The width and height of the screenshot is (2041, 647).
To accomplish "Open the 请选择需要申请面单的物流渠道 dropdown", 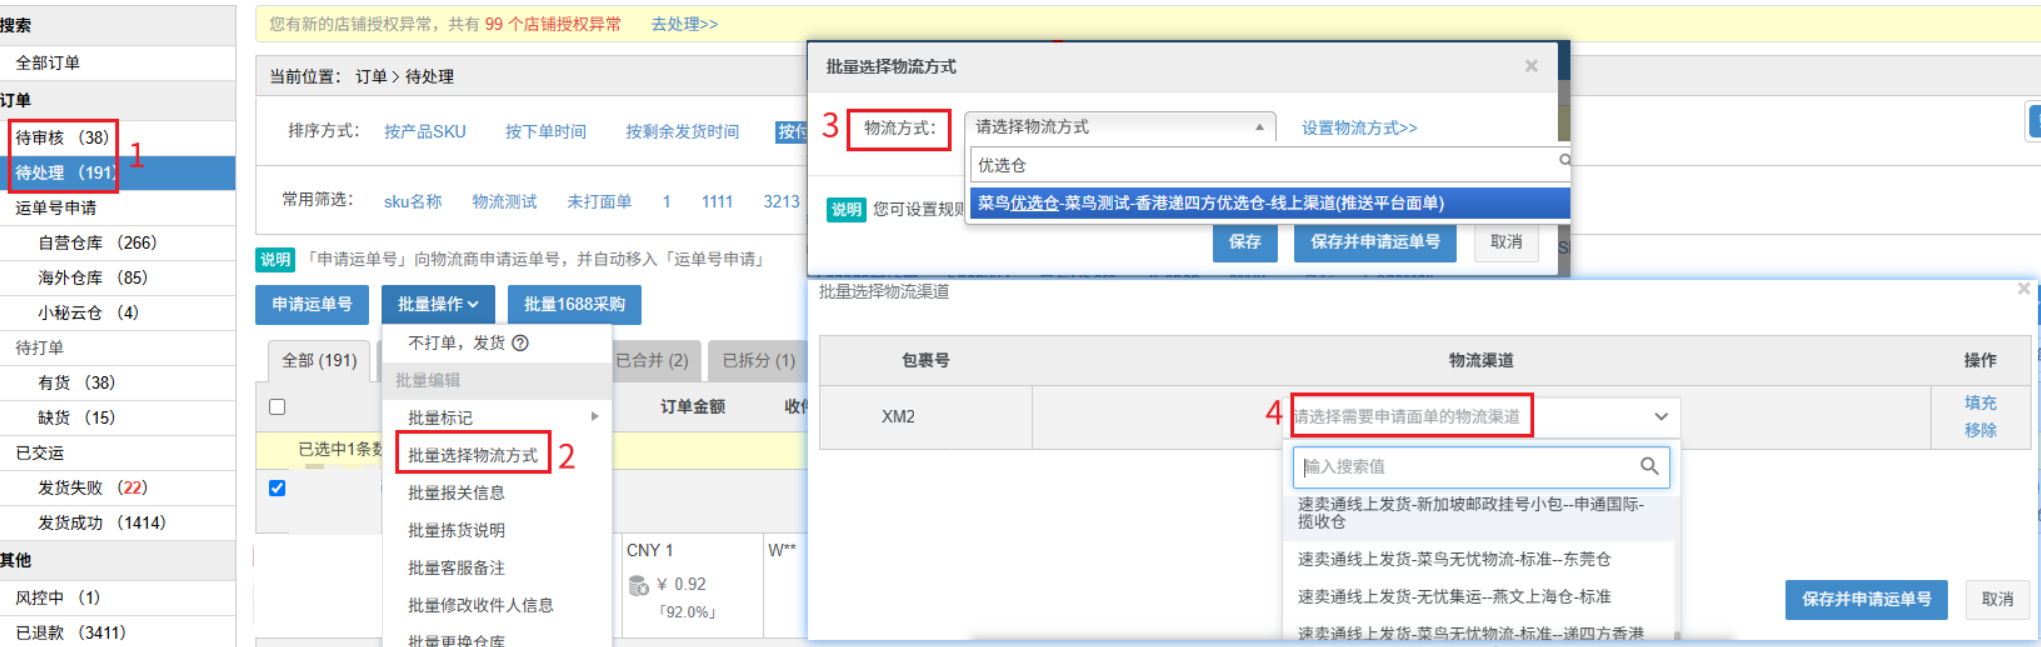I will pyautogui.click(x=1484, y=417).
